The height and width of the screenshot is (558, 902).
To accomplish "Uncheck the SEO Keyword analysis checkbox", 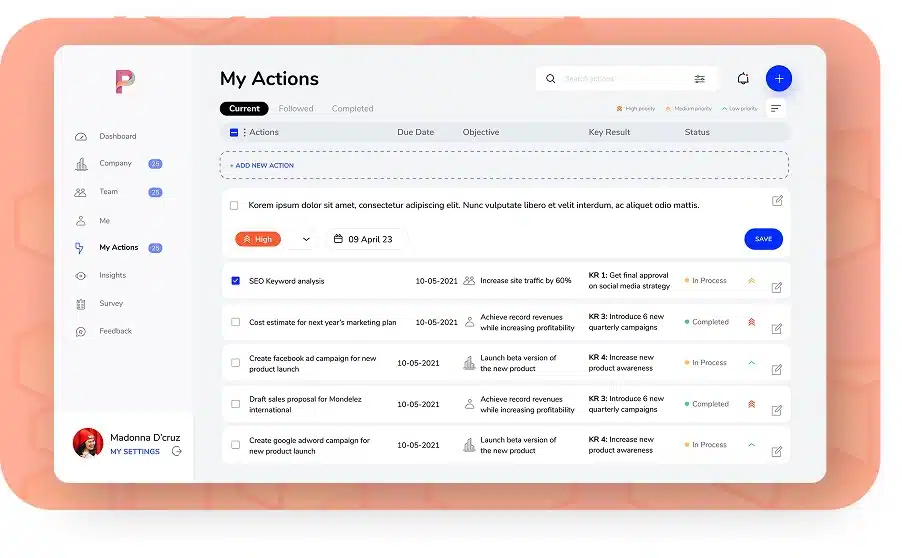I will [x=235, y=281].
